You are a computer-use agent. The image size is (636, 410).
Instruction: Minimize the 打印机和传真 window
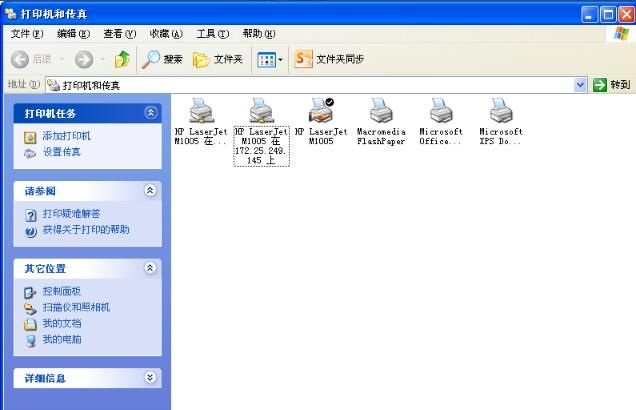tap(589, 15)
